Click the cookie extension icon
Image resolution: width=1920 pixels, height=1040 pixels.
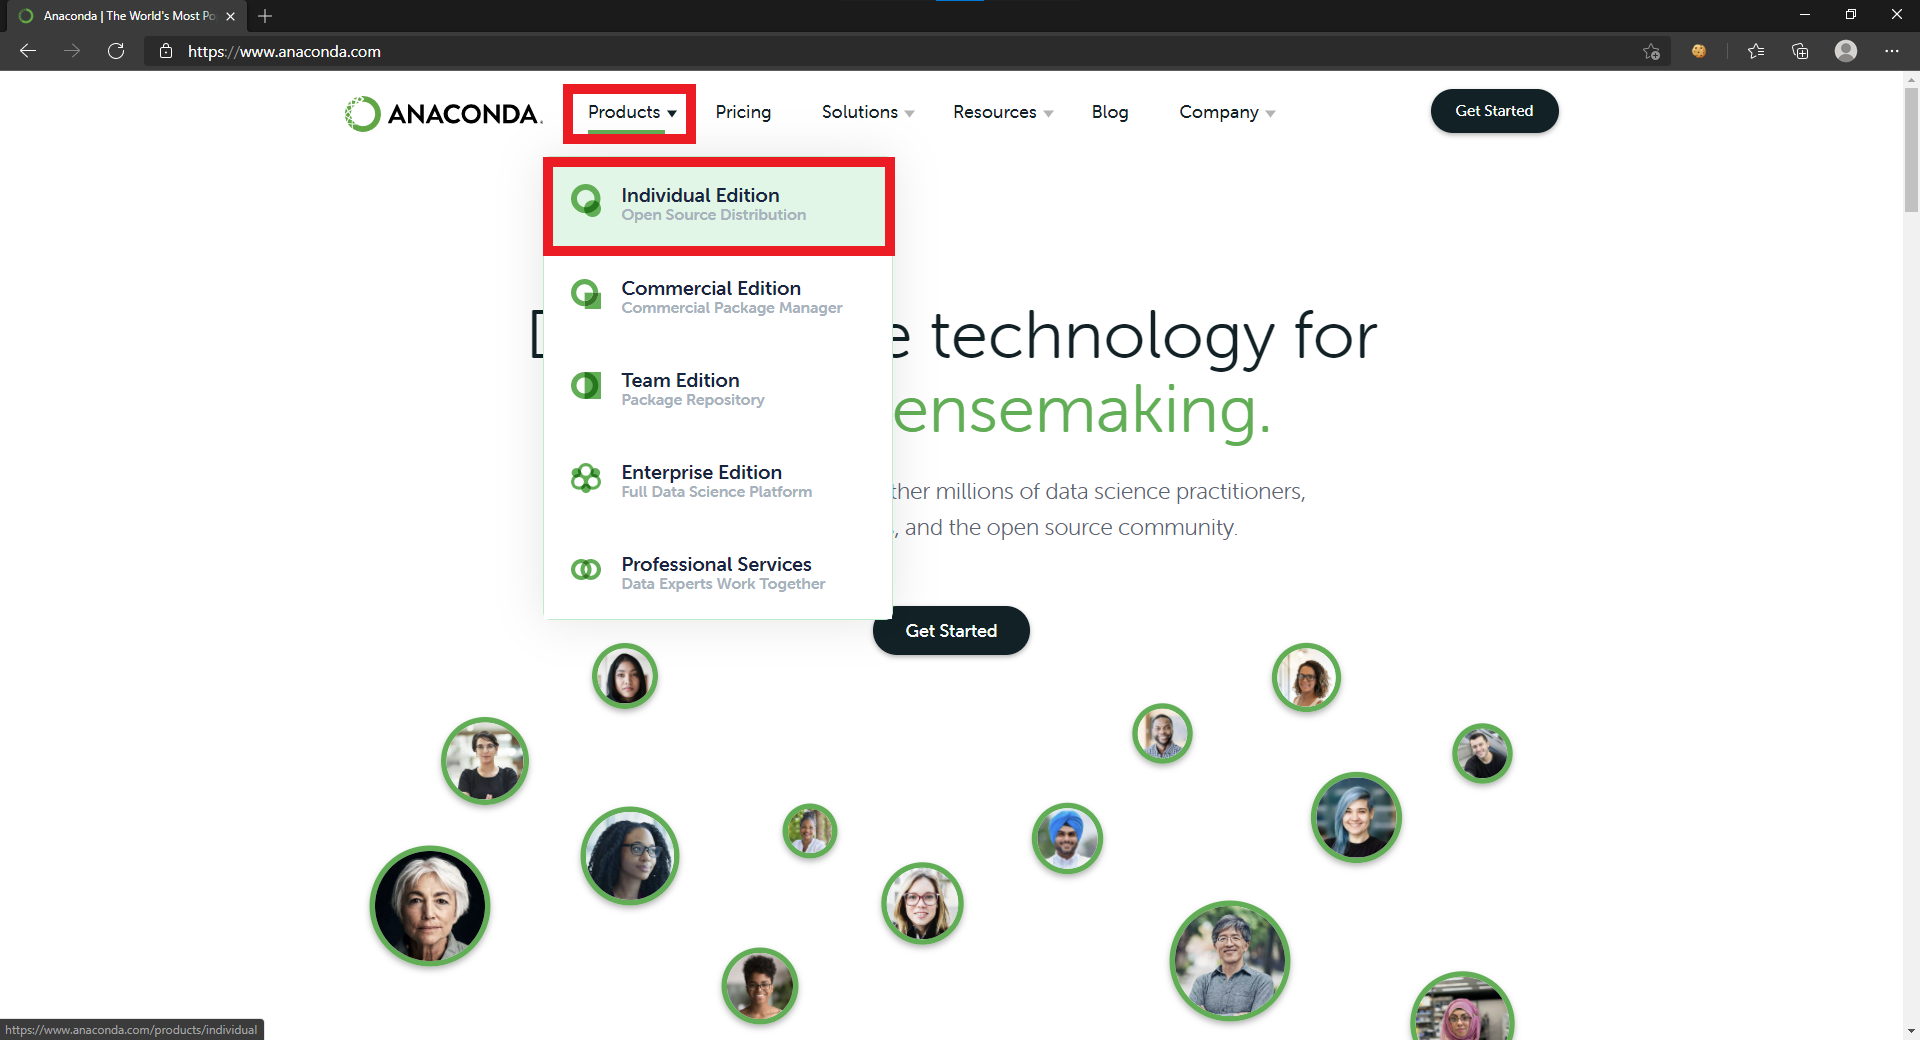pyautogui.click(x=1698, y=51)
